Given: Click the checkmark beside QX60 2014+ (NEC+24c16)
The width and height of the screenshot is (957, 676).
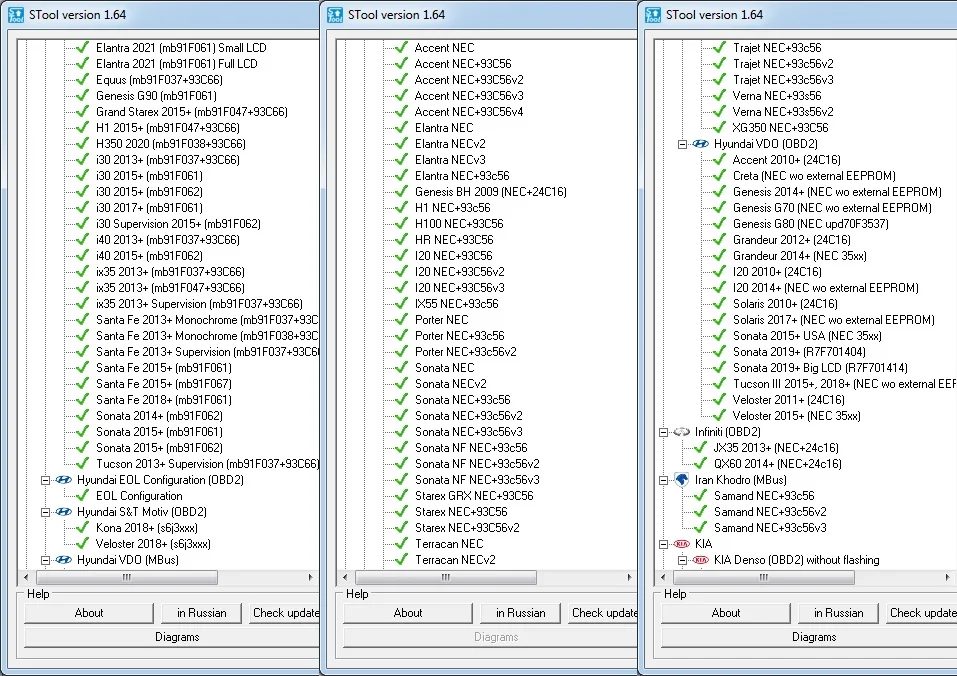Looking at the screenshot, I should point(700,464).
